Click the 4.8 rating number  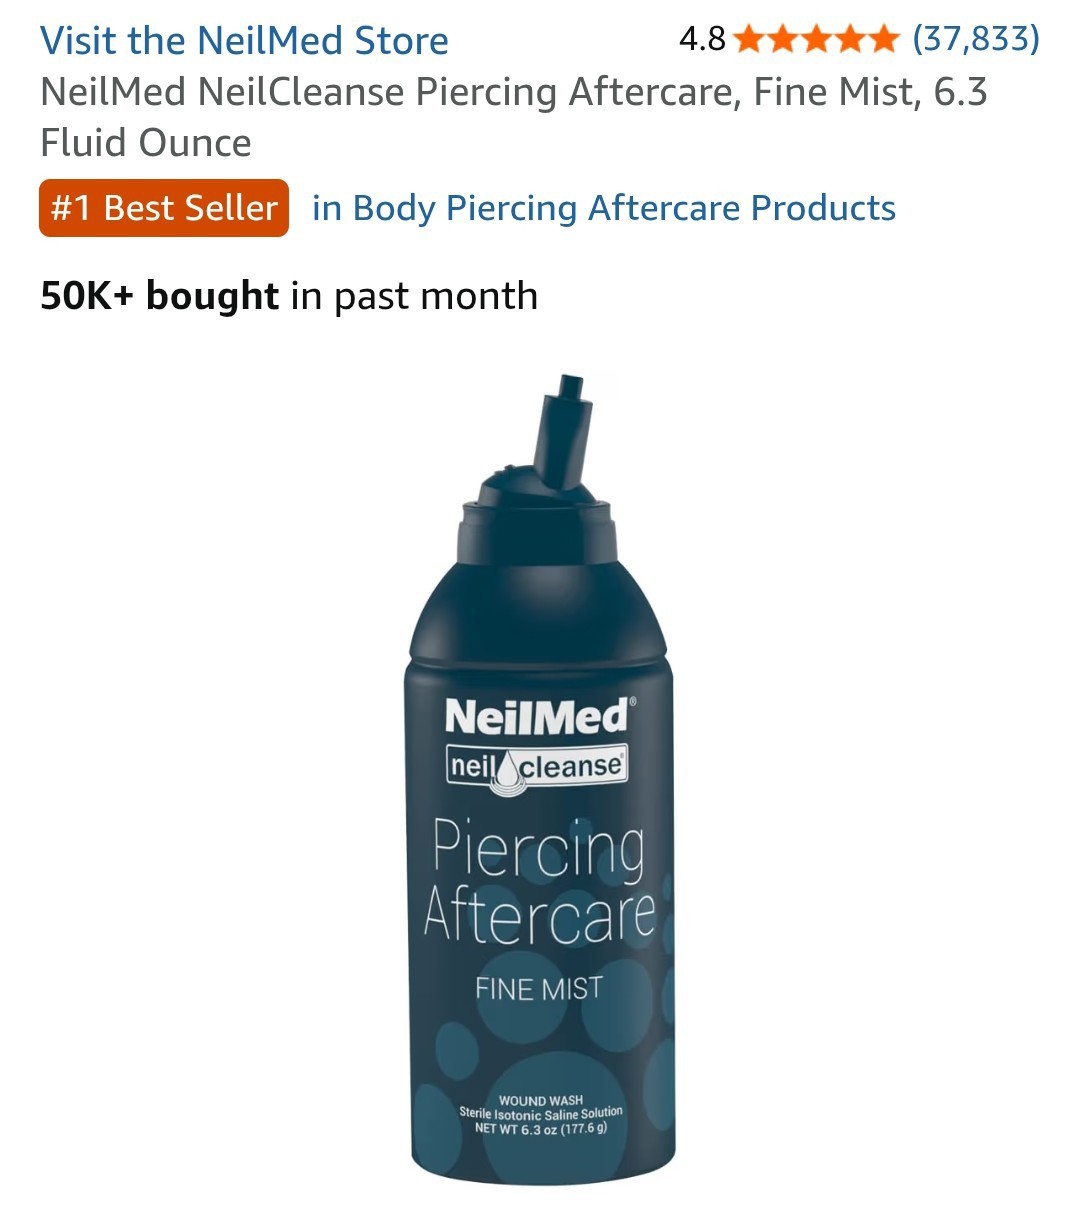(x=702, y=39)
